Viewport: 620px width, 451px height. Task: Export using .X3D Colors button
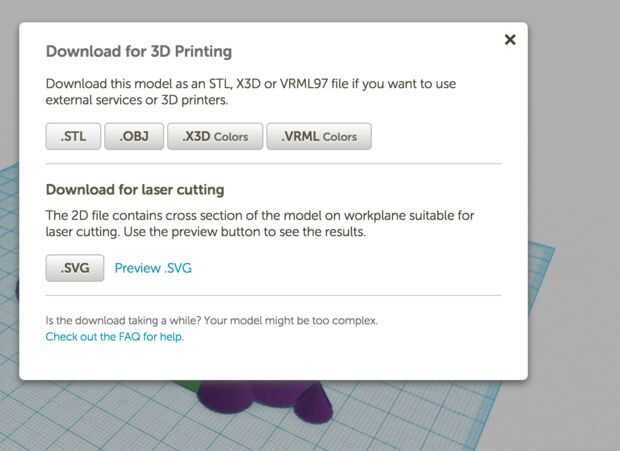tap(215, 136)
